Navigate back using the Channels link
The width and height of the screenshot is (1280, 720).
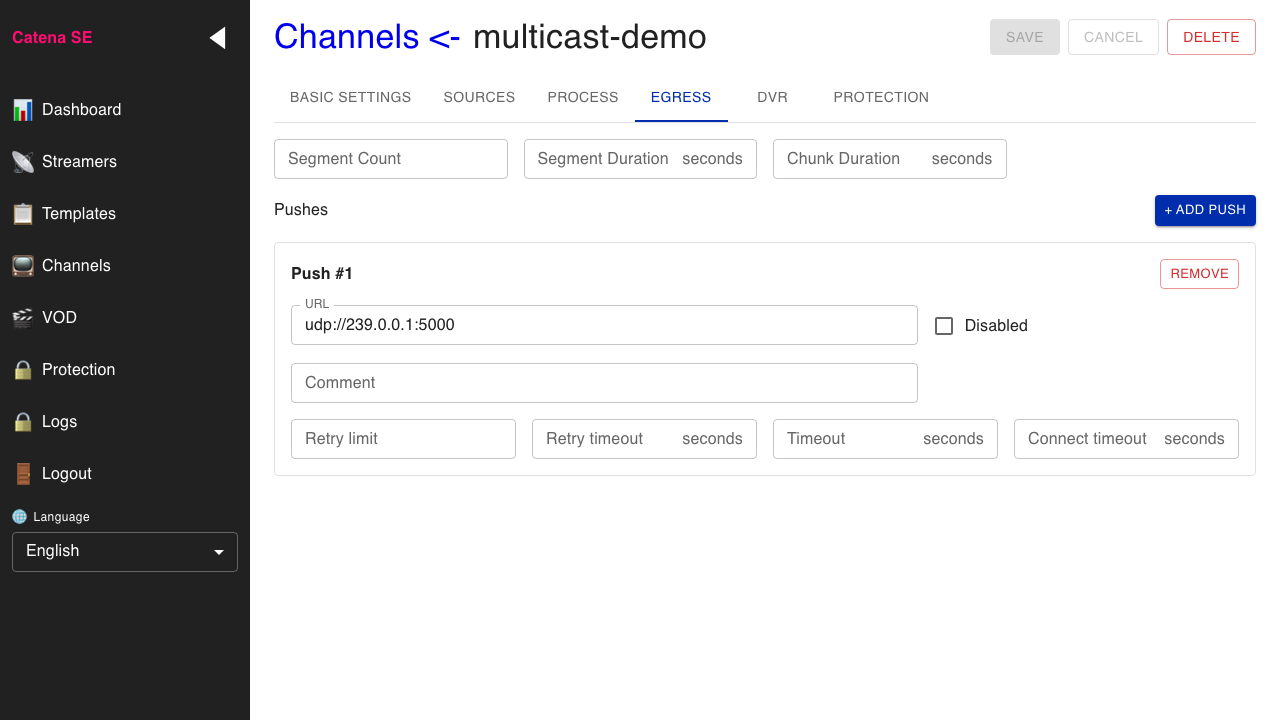347,36
